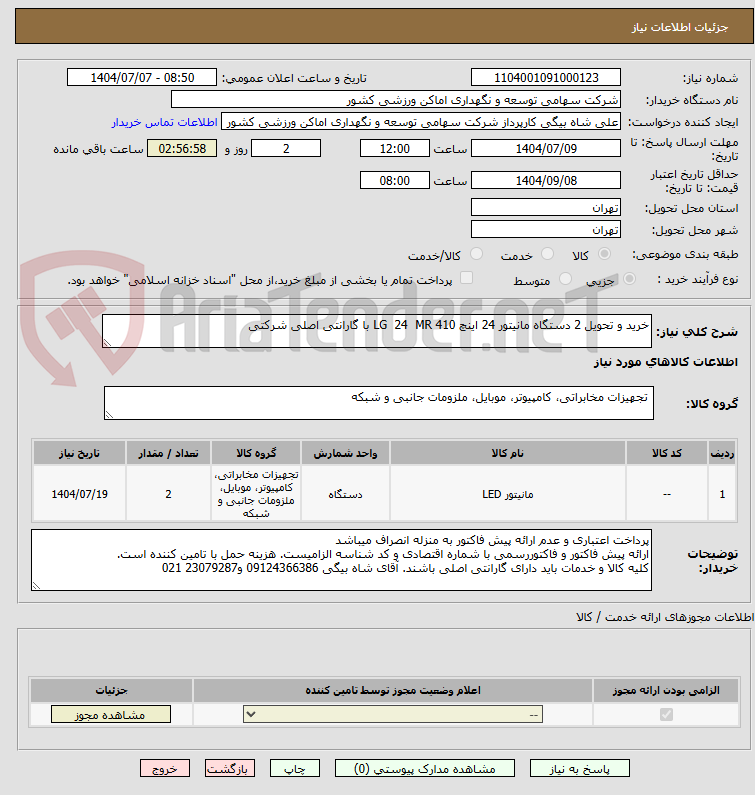Click the جزئیات column header
This screenshot has width=755, height=795.
pyautogui.click(x=111, y=690)
